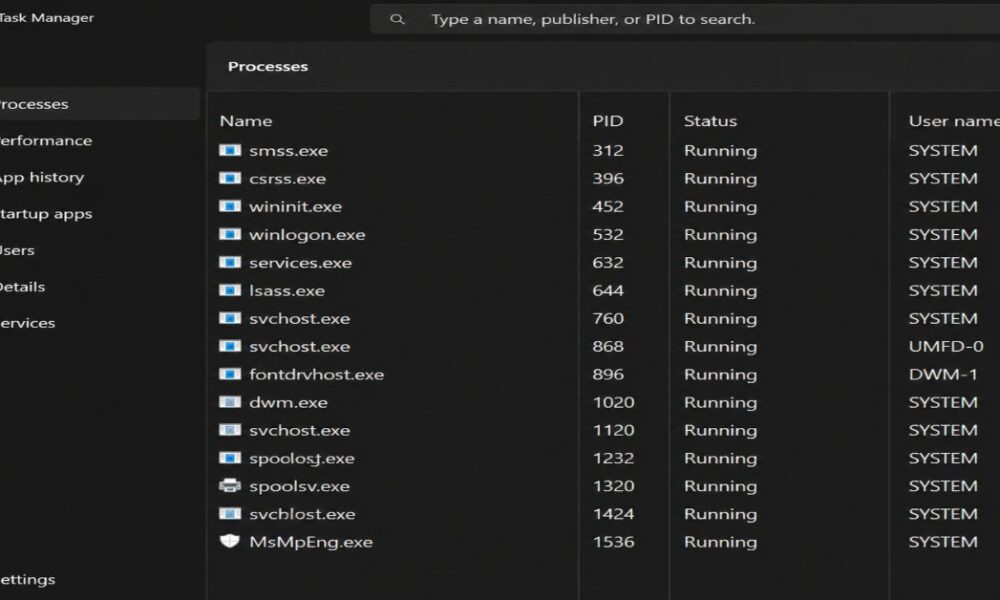Click the PID value 1424

click(x=614, y=514)
